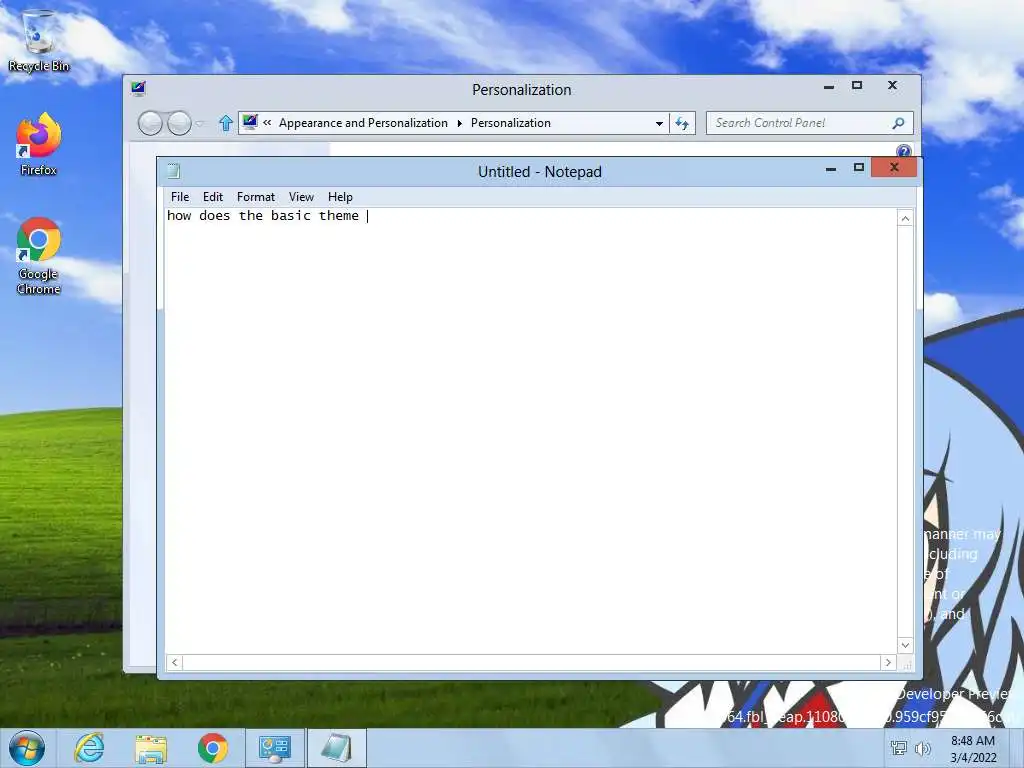The height and width of the screenshot is (768, 1024).
Task: Launch Firefox from the desktop shortcut
Action: tap(39, 144)
